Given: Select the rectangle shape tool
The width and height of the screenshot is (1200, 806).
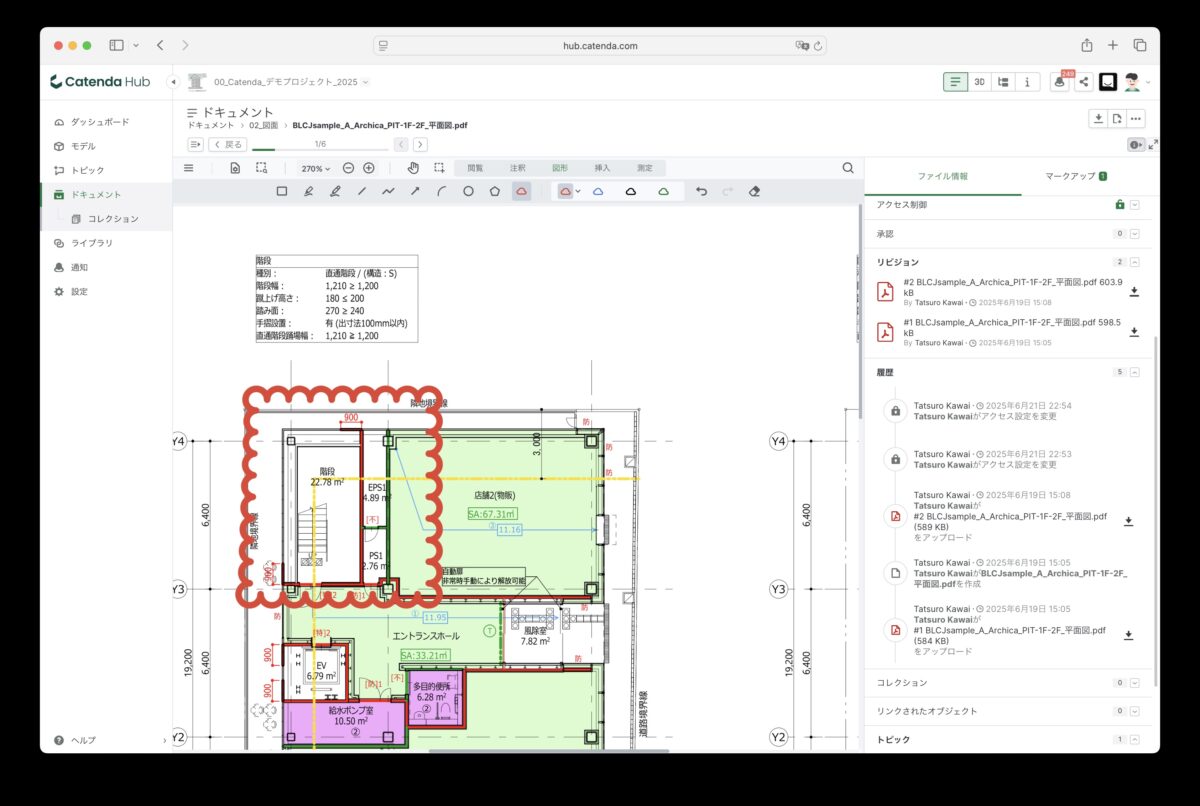Looking at the screenshot, I should 282,191.
